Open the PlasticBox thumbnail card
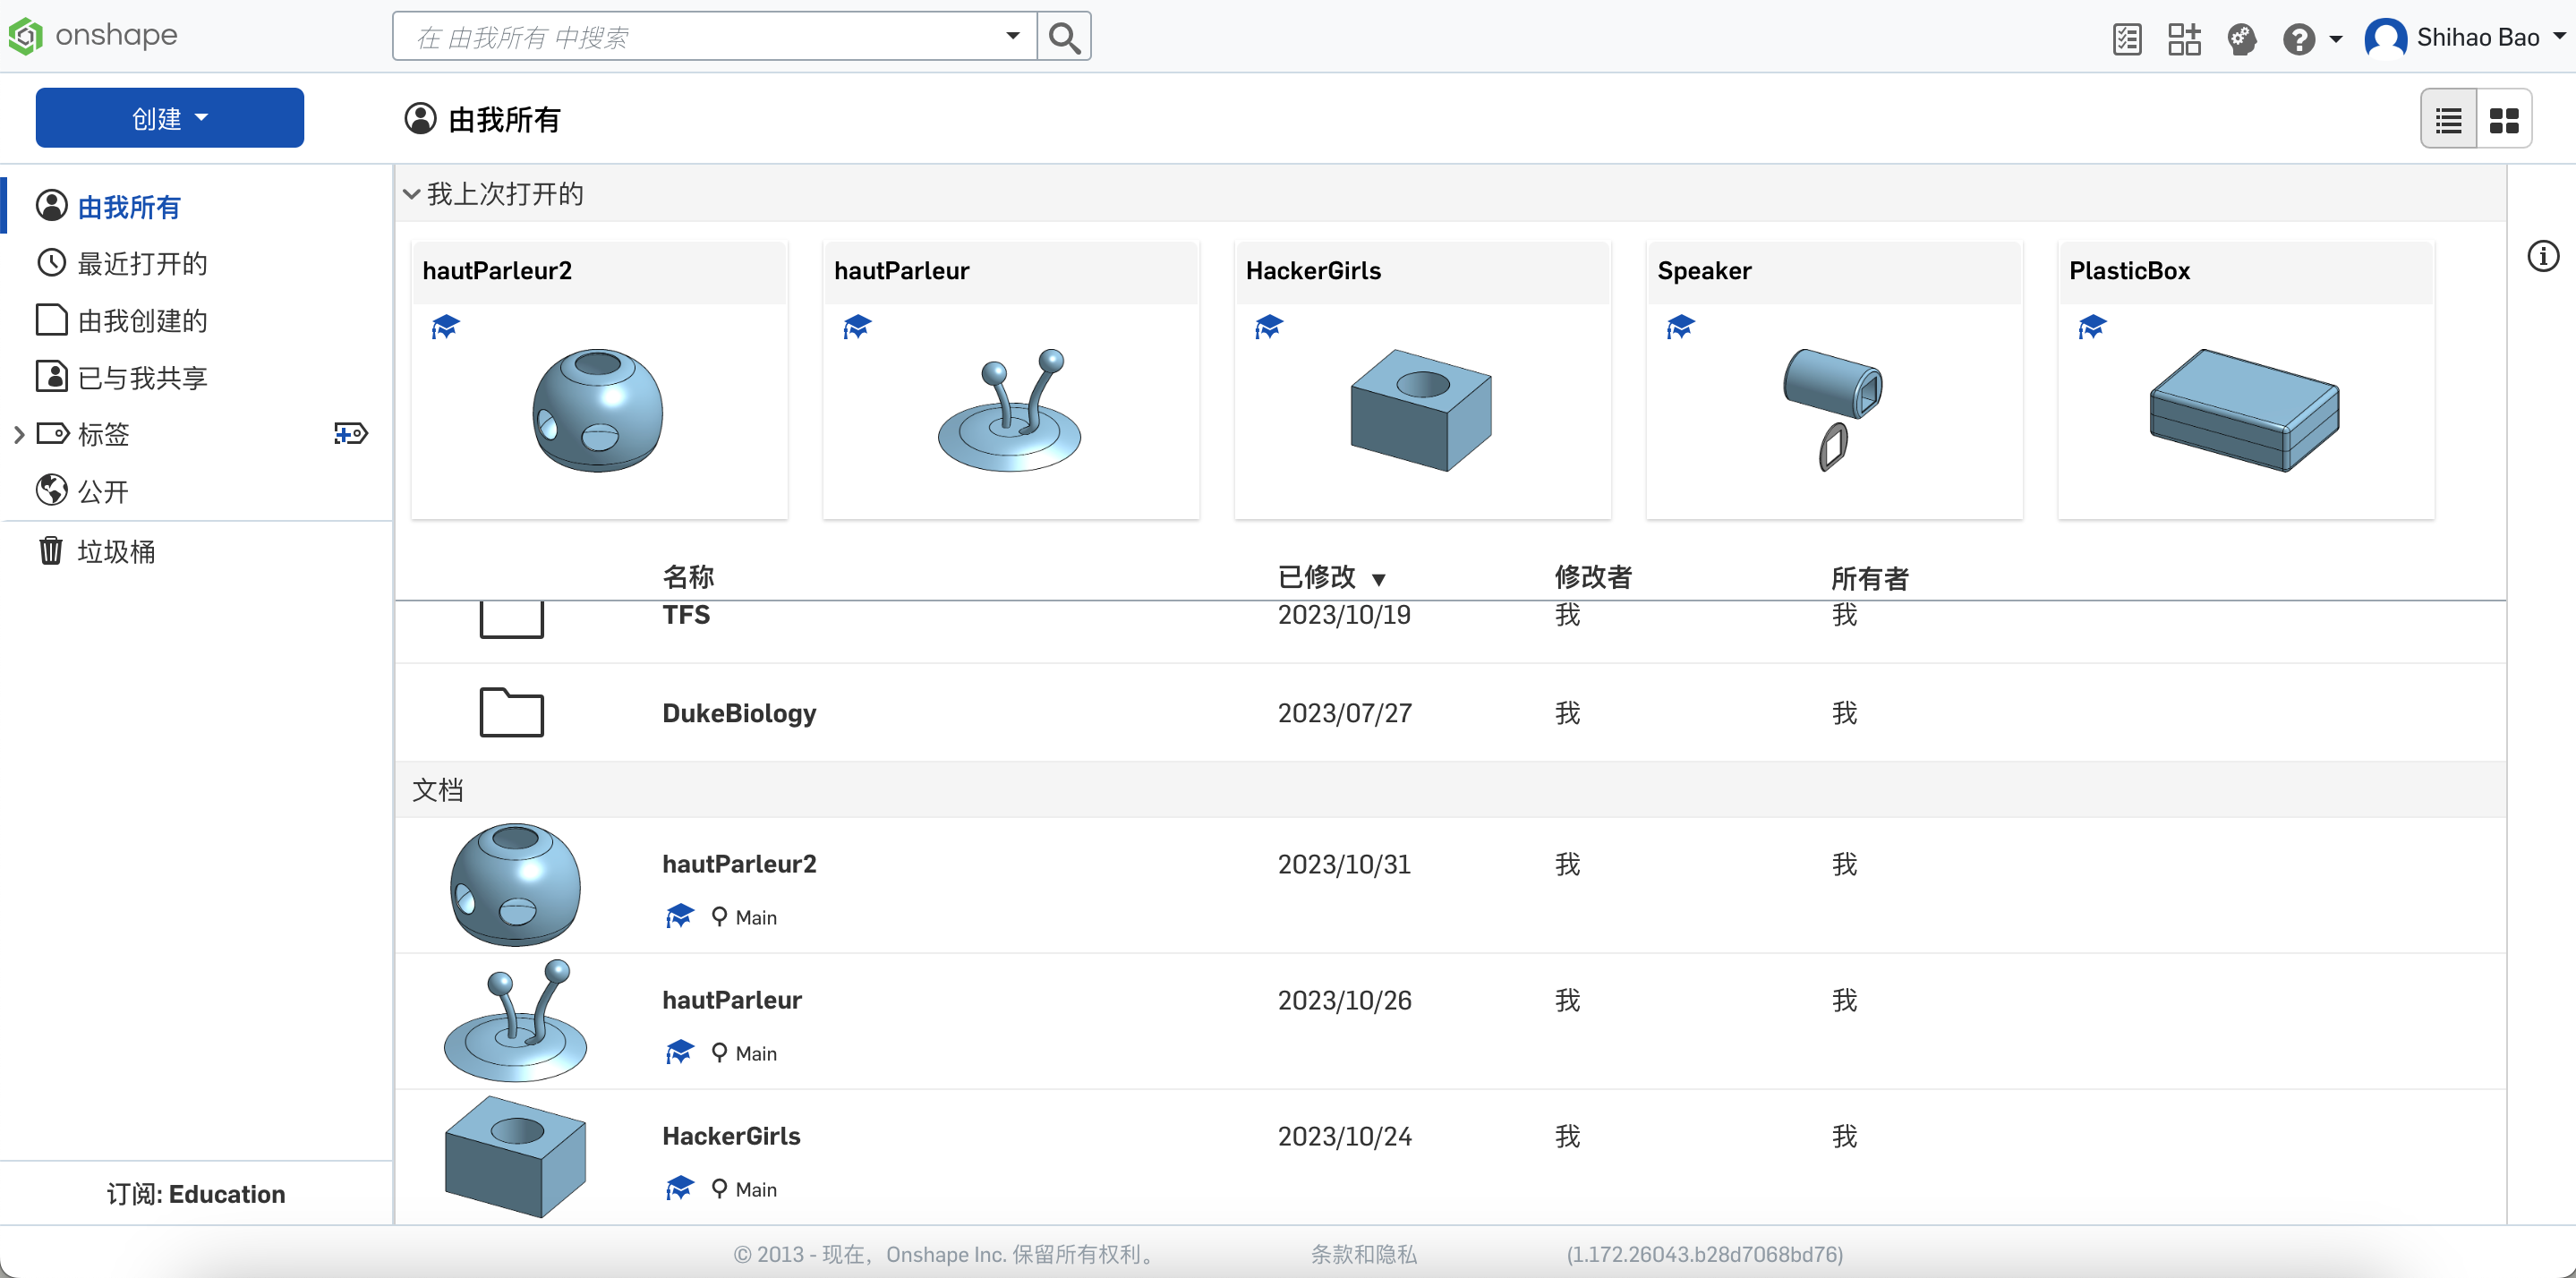2576x1278 pixels. click(x=2244, y=380)
